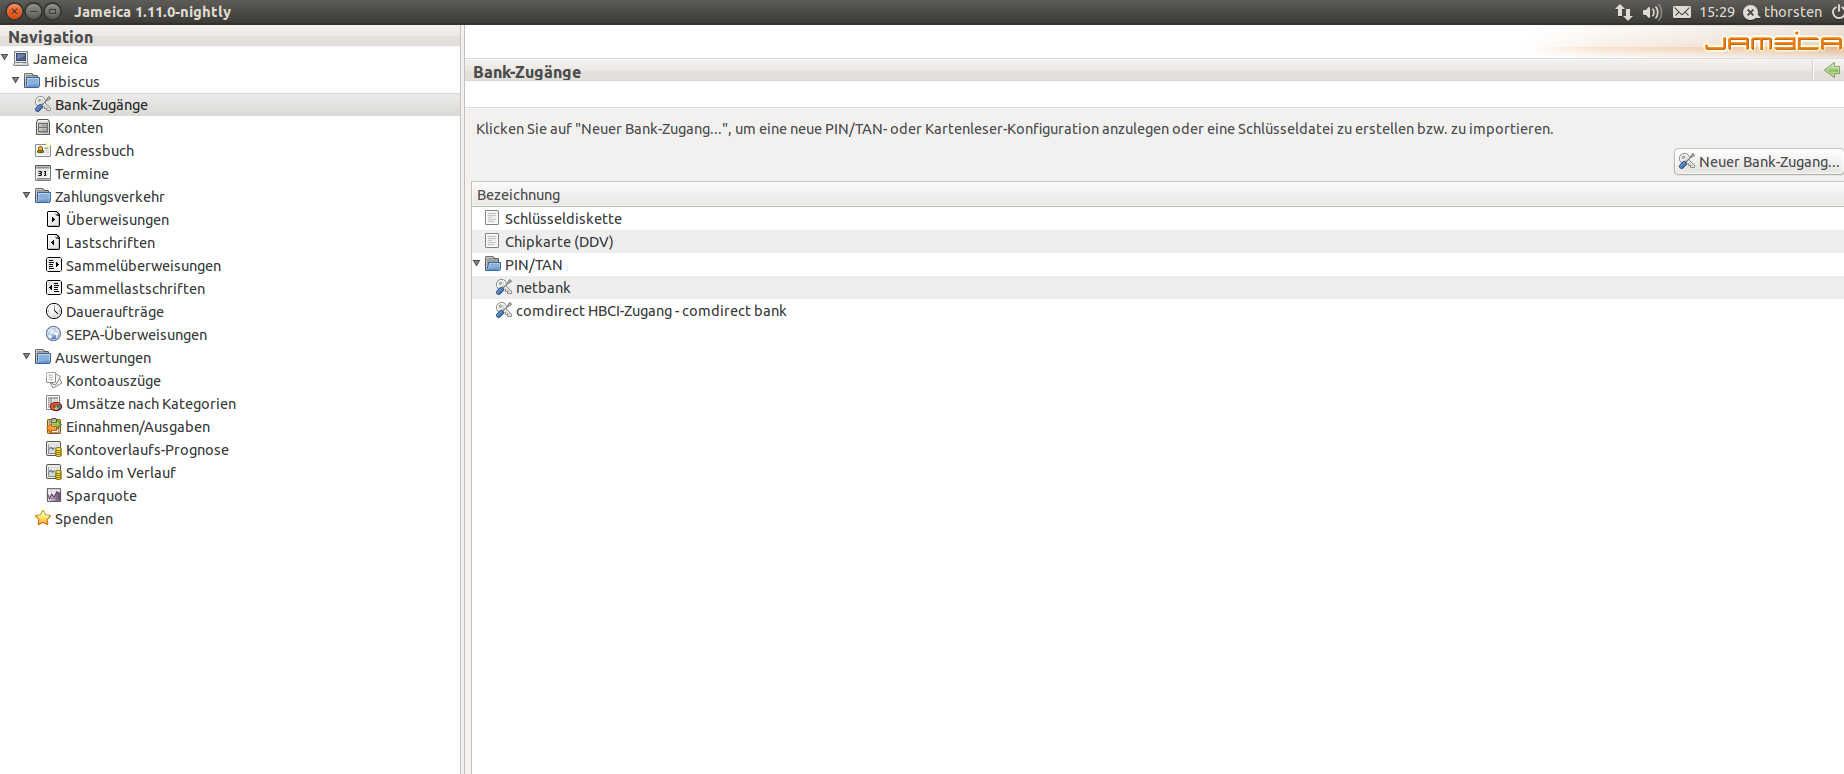Select comdirect HBCI-Zugang - comdirect bank entry
Viewport: 1844px width, 774px height.
[x=651, y=310]
